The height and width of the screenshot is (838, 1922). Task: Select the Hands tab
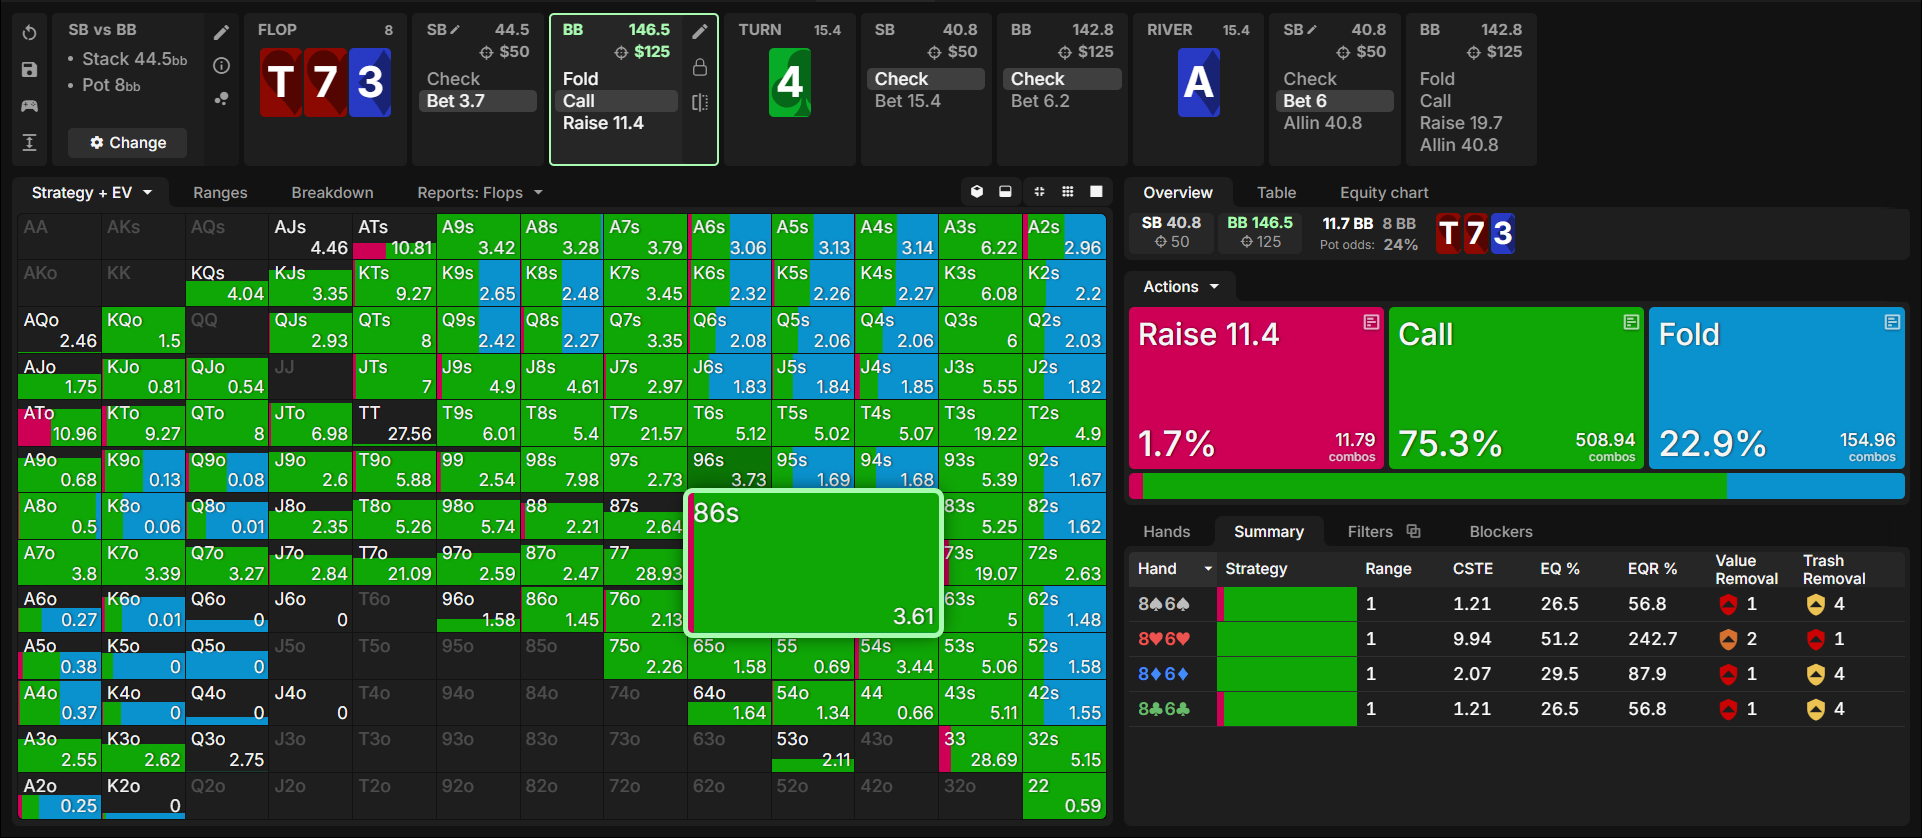pyautogui.click(x=1167, y=532)
